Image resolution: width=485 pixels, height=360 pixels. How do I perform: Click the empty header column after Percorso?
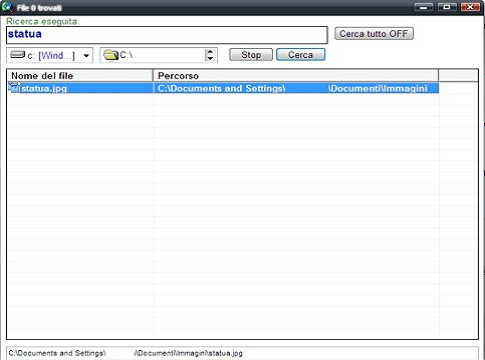click(458, 76)
